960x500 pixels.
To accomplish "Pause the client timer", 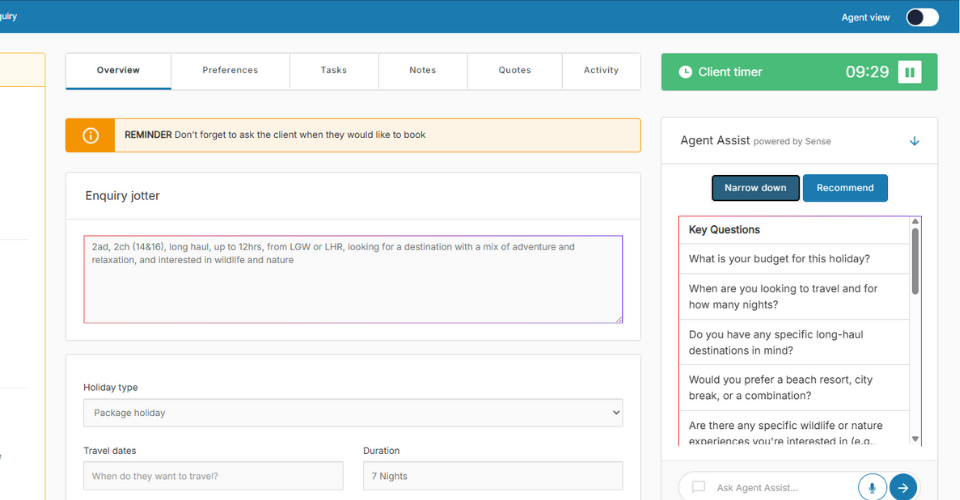I will click(x=909, y=72).
